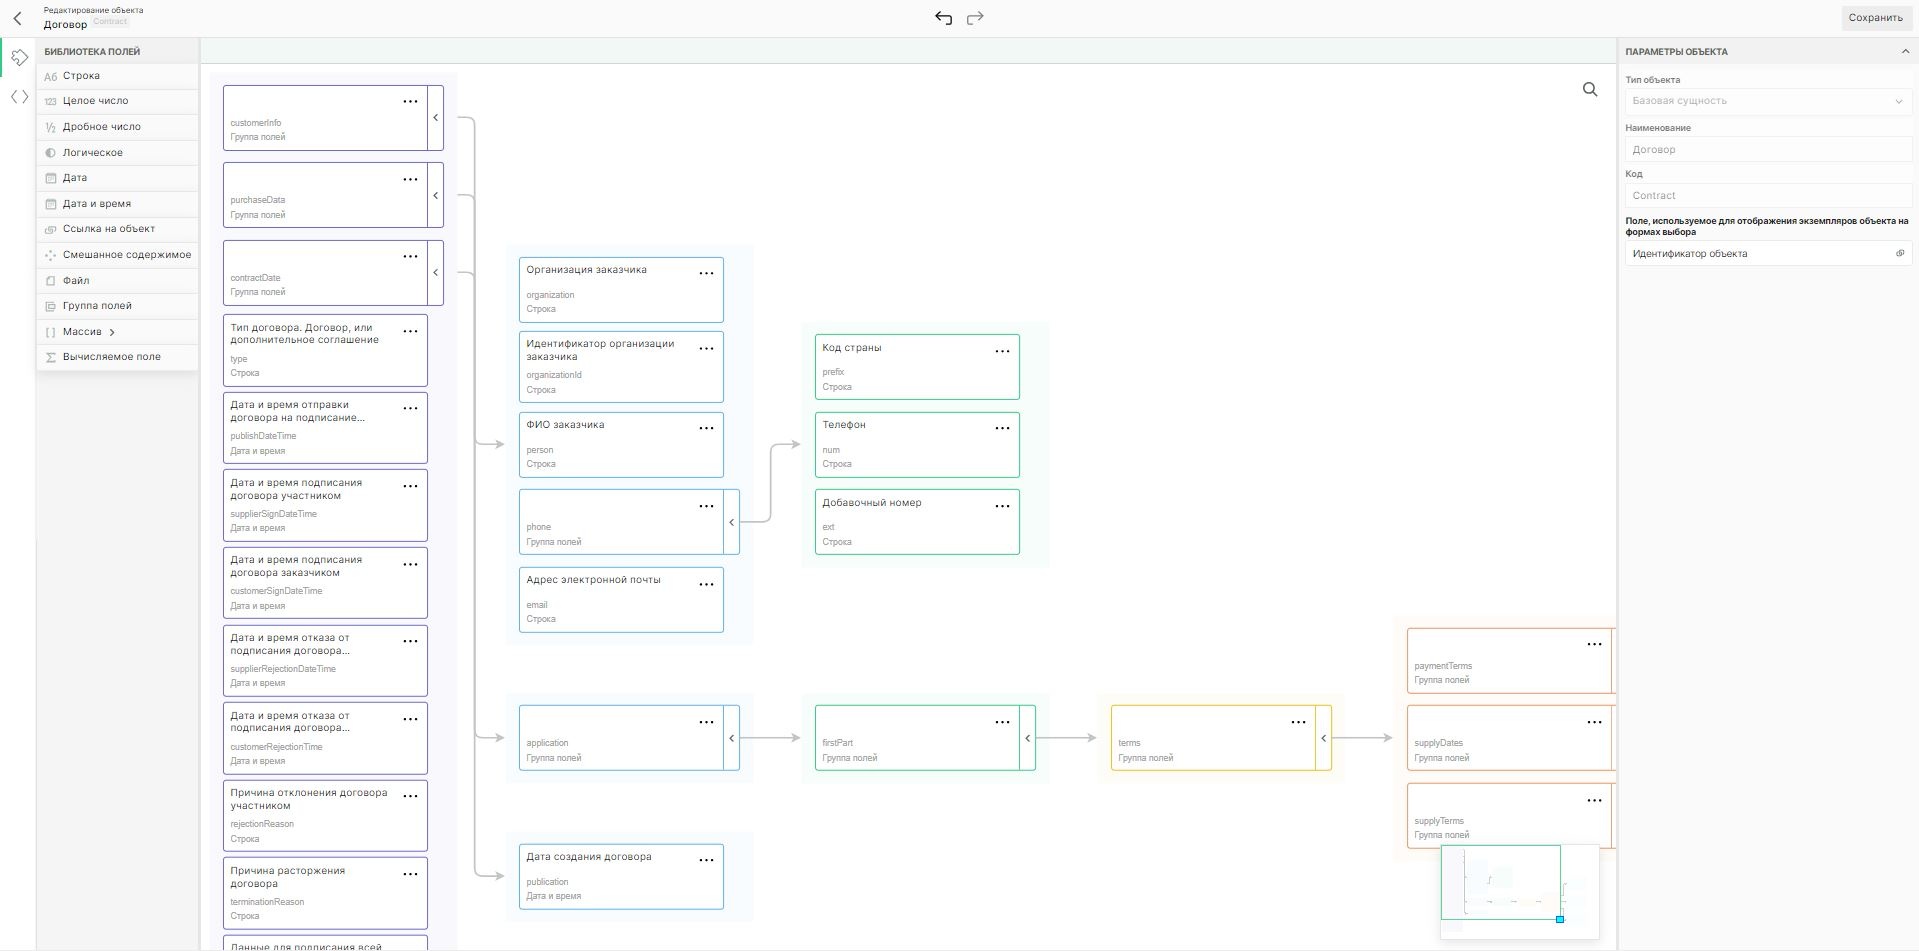Open the three-dot menu of contractDate card
The height and width of the screenshot is (951, 1919).
(410, 257)
